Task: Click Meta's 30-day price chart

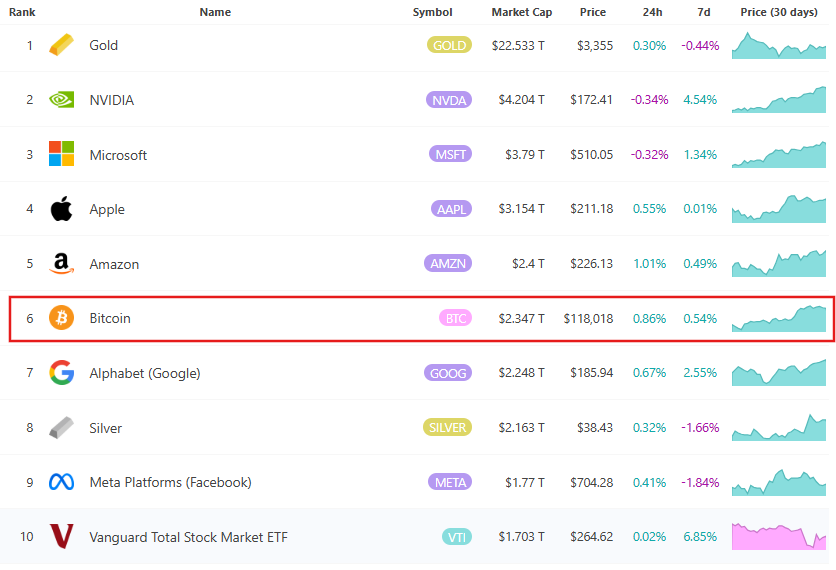Action: click(779, 482)
